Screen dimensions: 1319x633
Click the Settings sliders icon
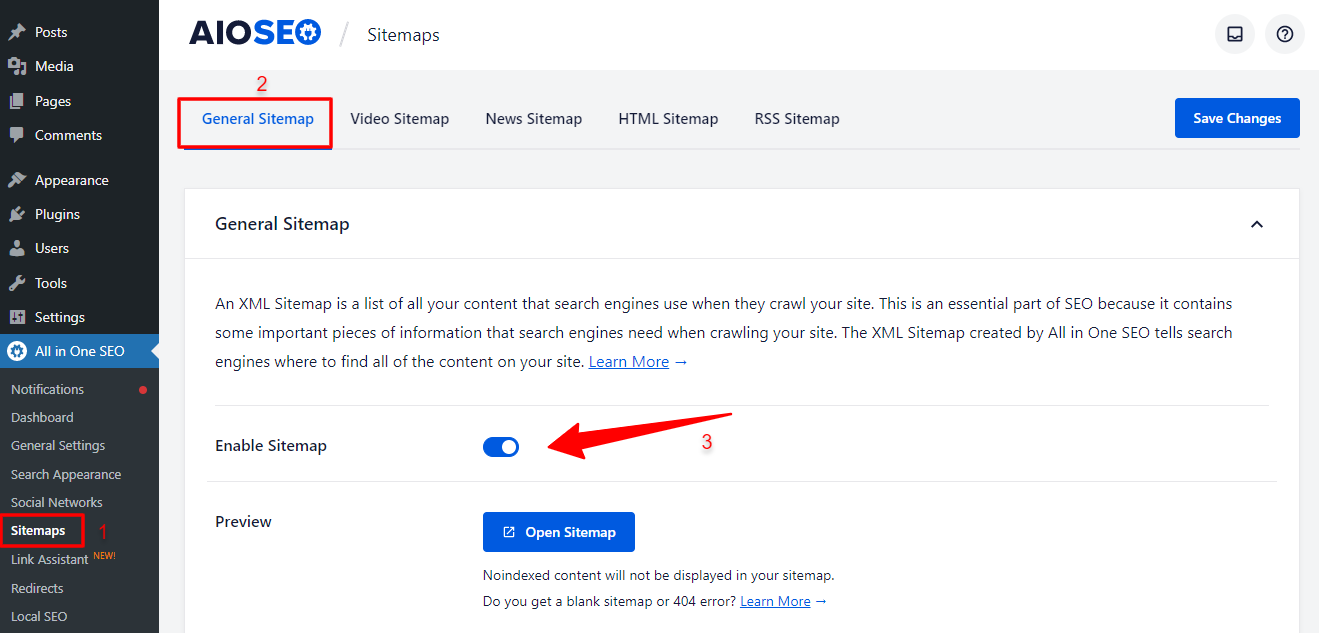pyautogui.click(x=17, y=317)
